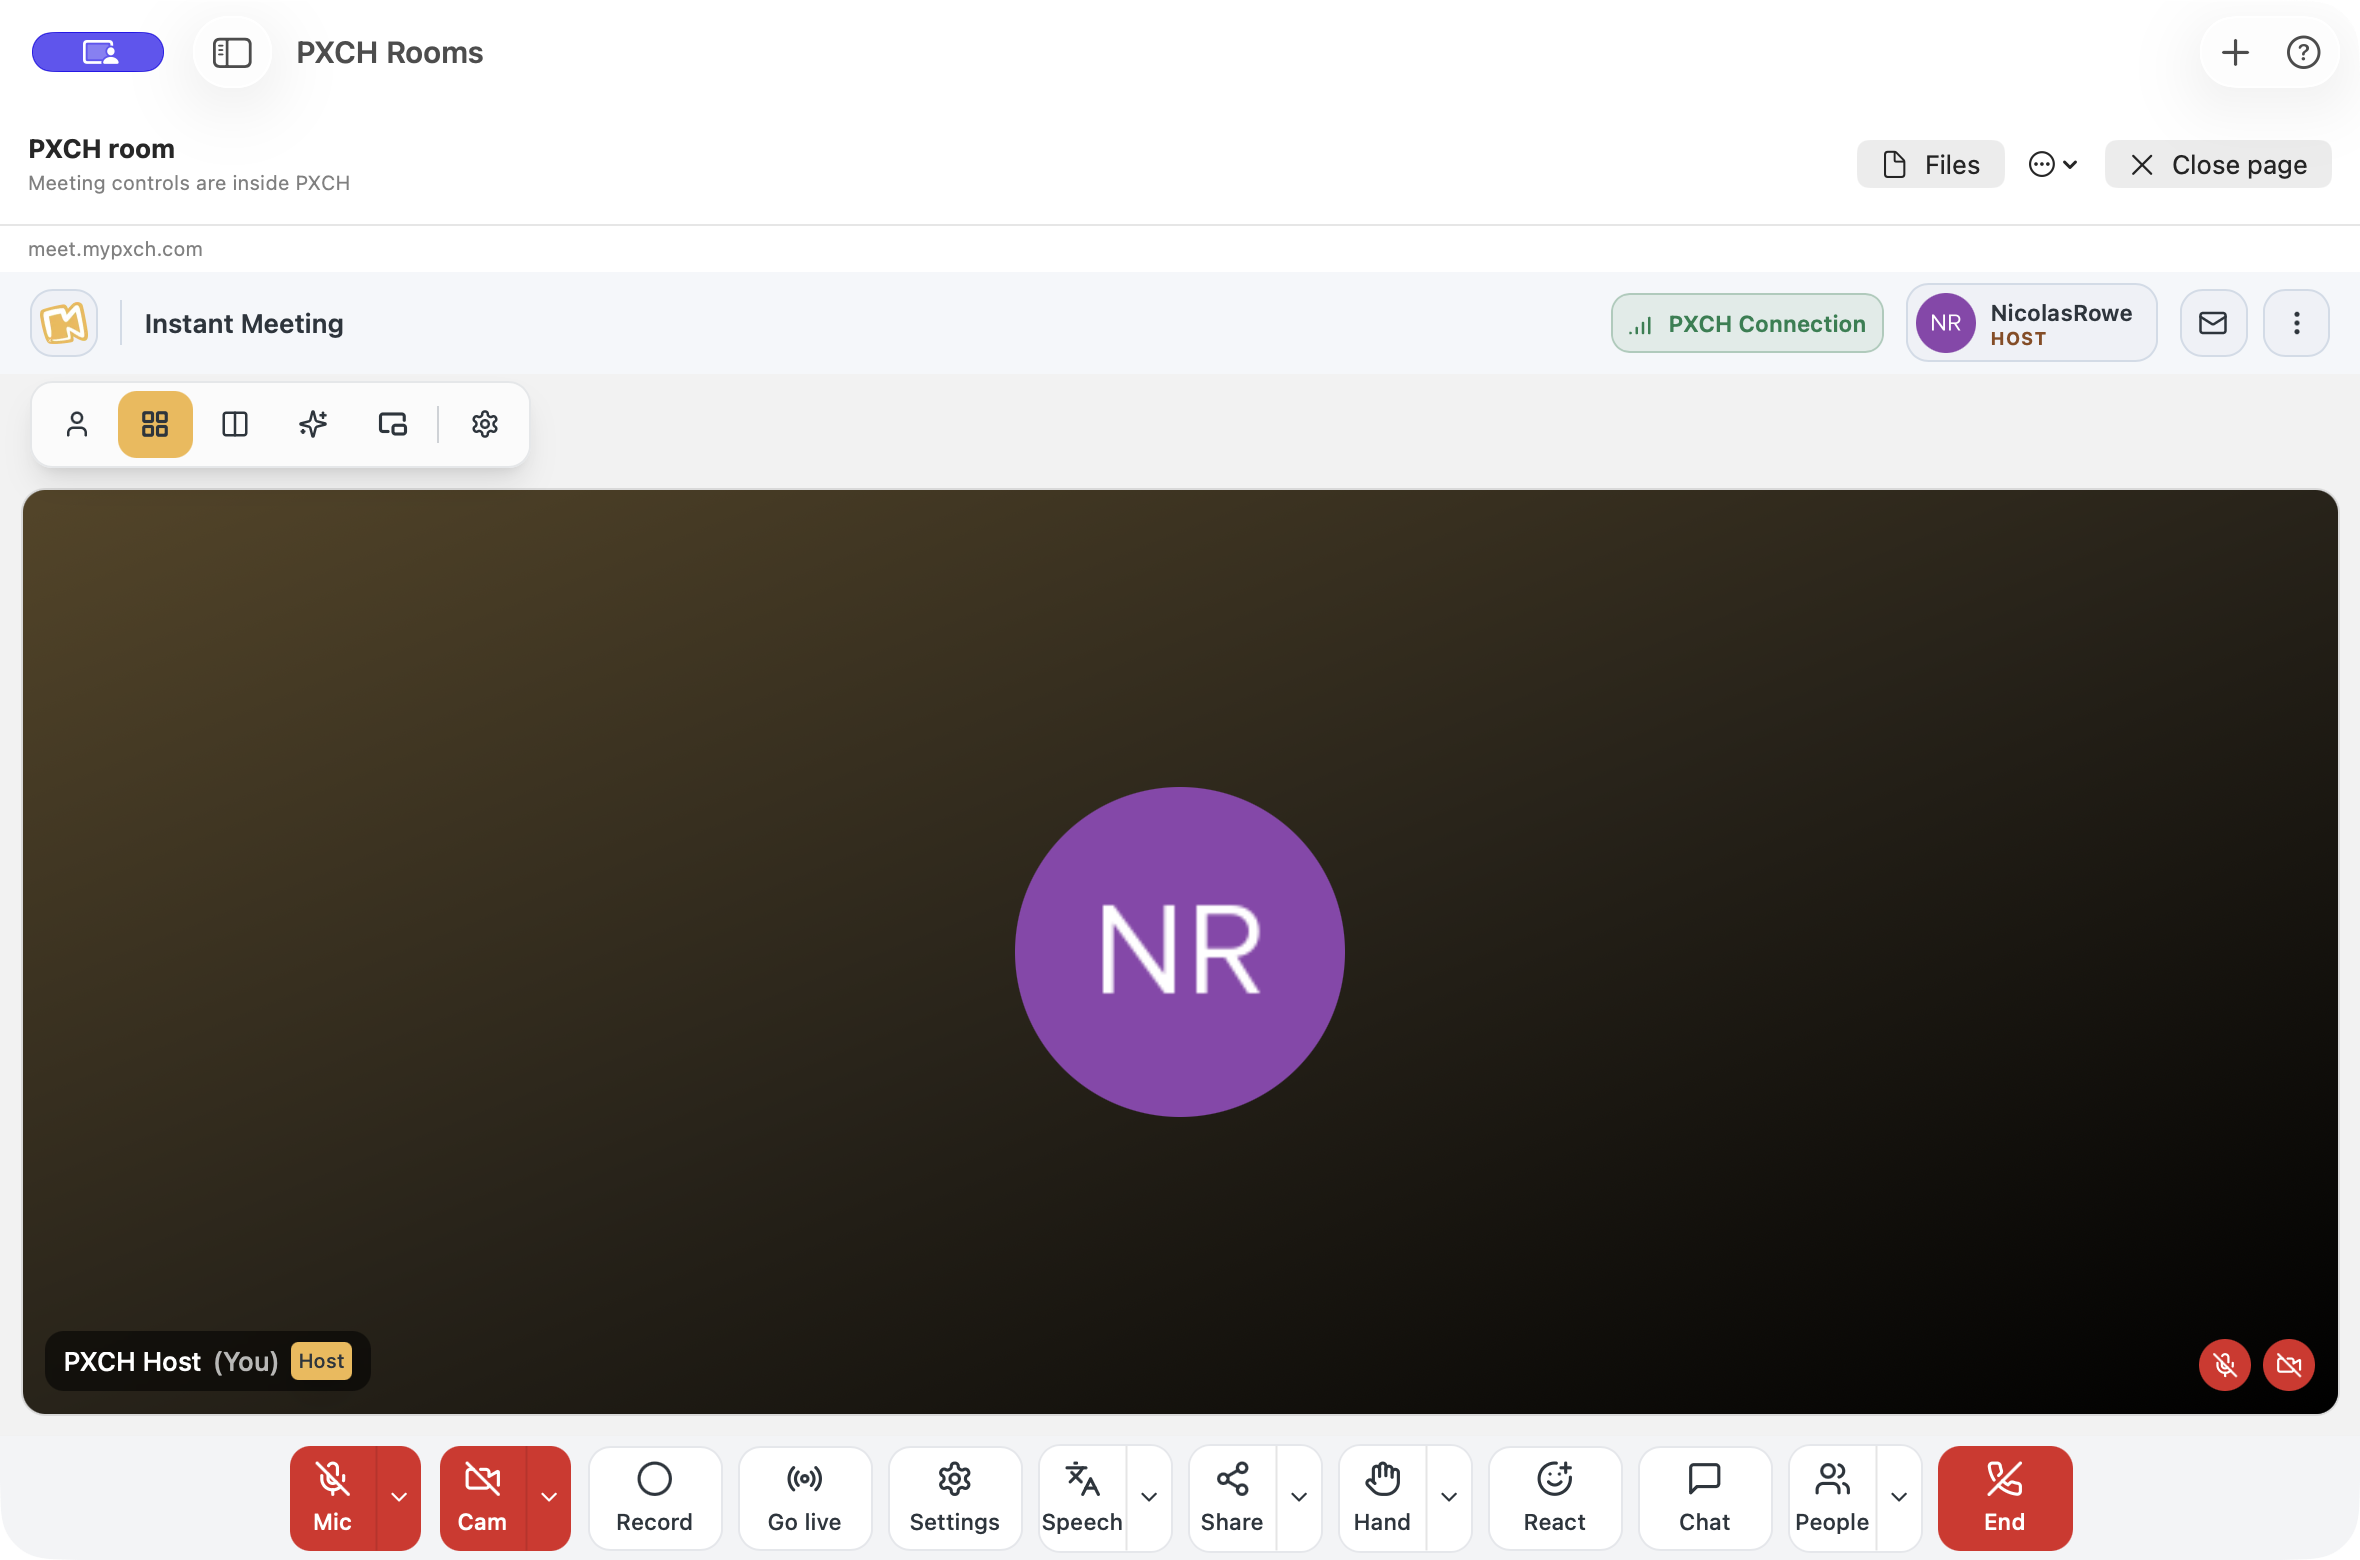Expand the Cam device options chevron
Screen dimensions: 2360x1560
point(549,1497)
